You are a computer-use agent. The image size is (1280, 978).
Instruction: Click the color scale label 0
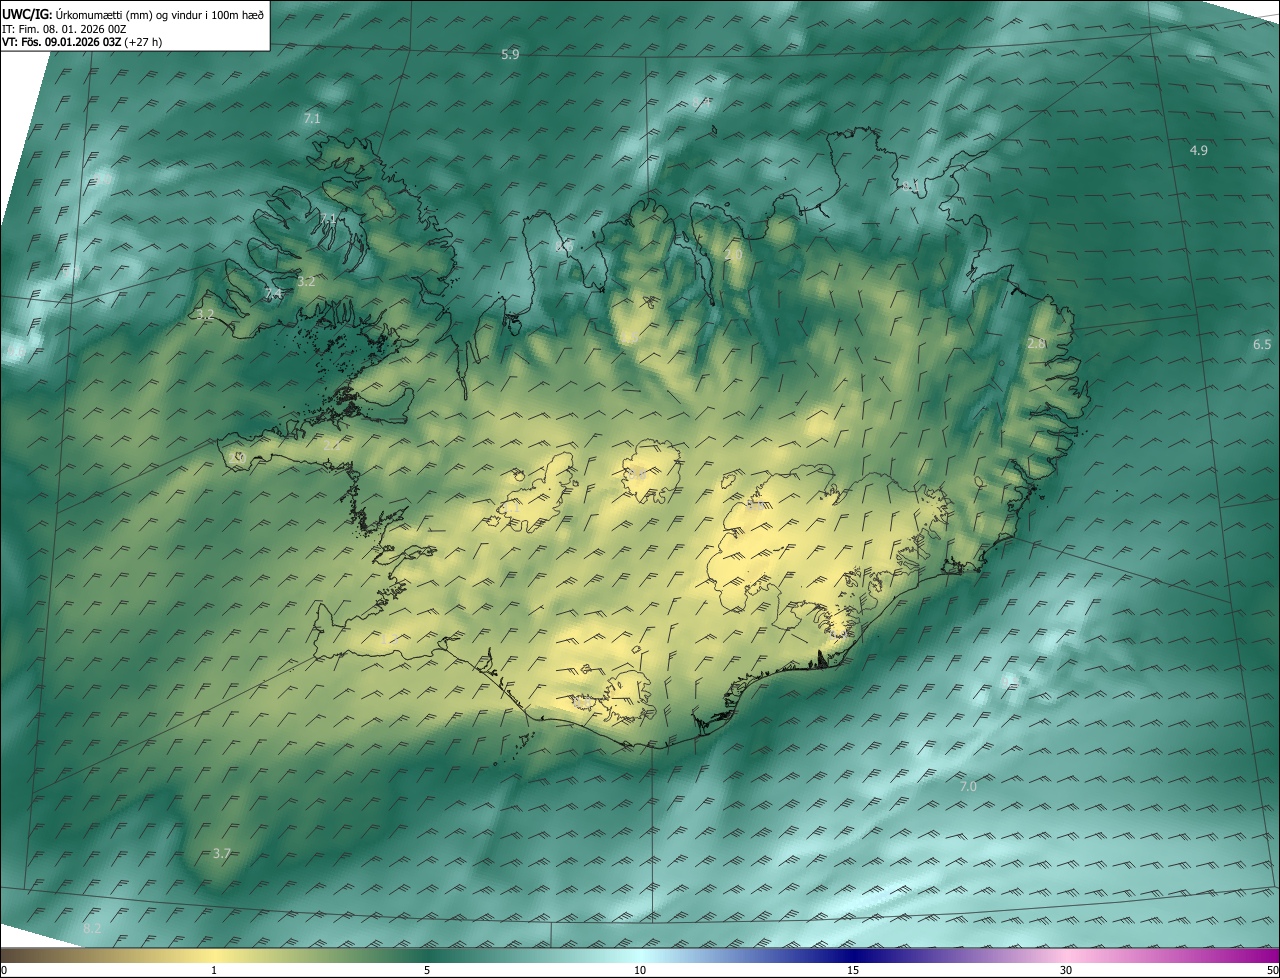pos(4,970)
